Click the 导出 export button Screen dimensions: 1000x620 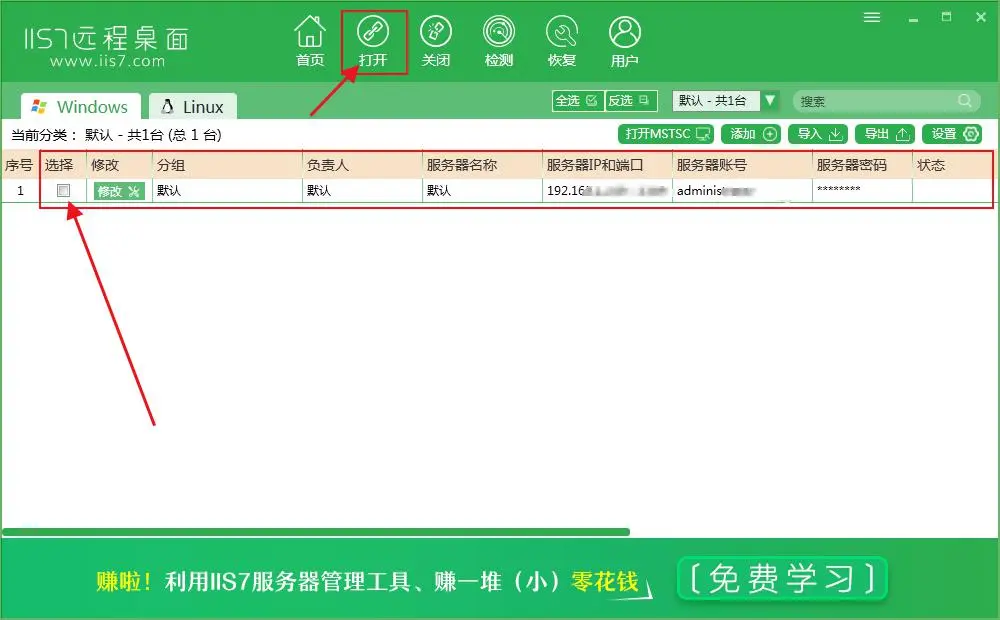(x=885, y=134)
